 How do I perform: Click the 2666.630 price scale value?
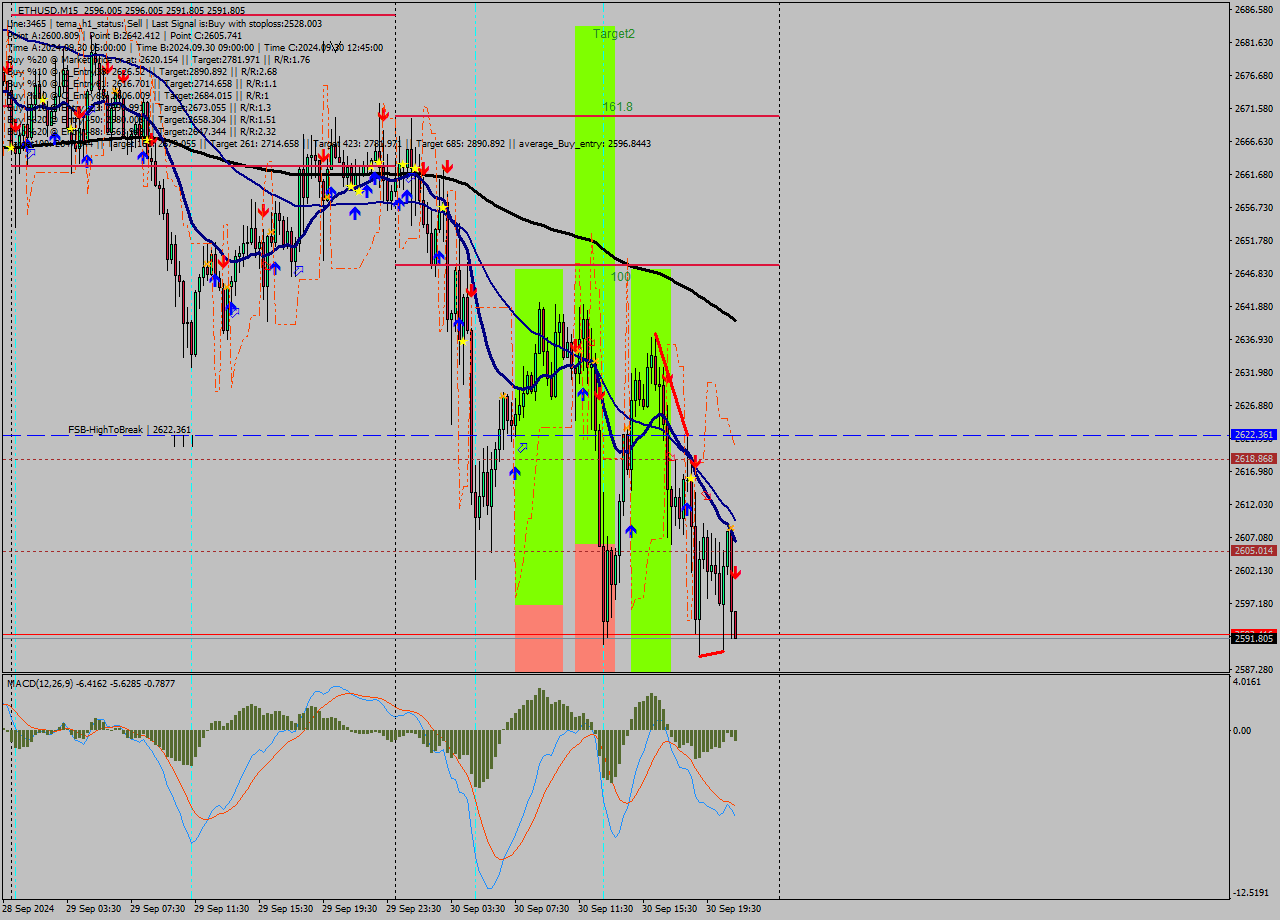(1254, 142)
